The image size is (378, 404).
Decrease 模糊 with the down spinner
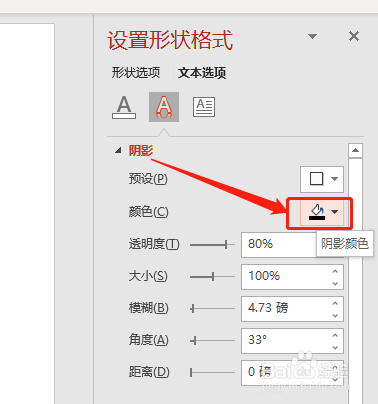tap(335, 315)
